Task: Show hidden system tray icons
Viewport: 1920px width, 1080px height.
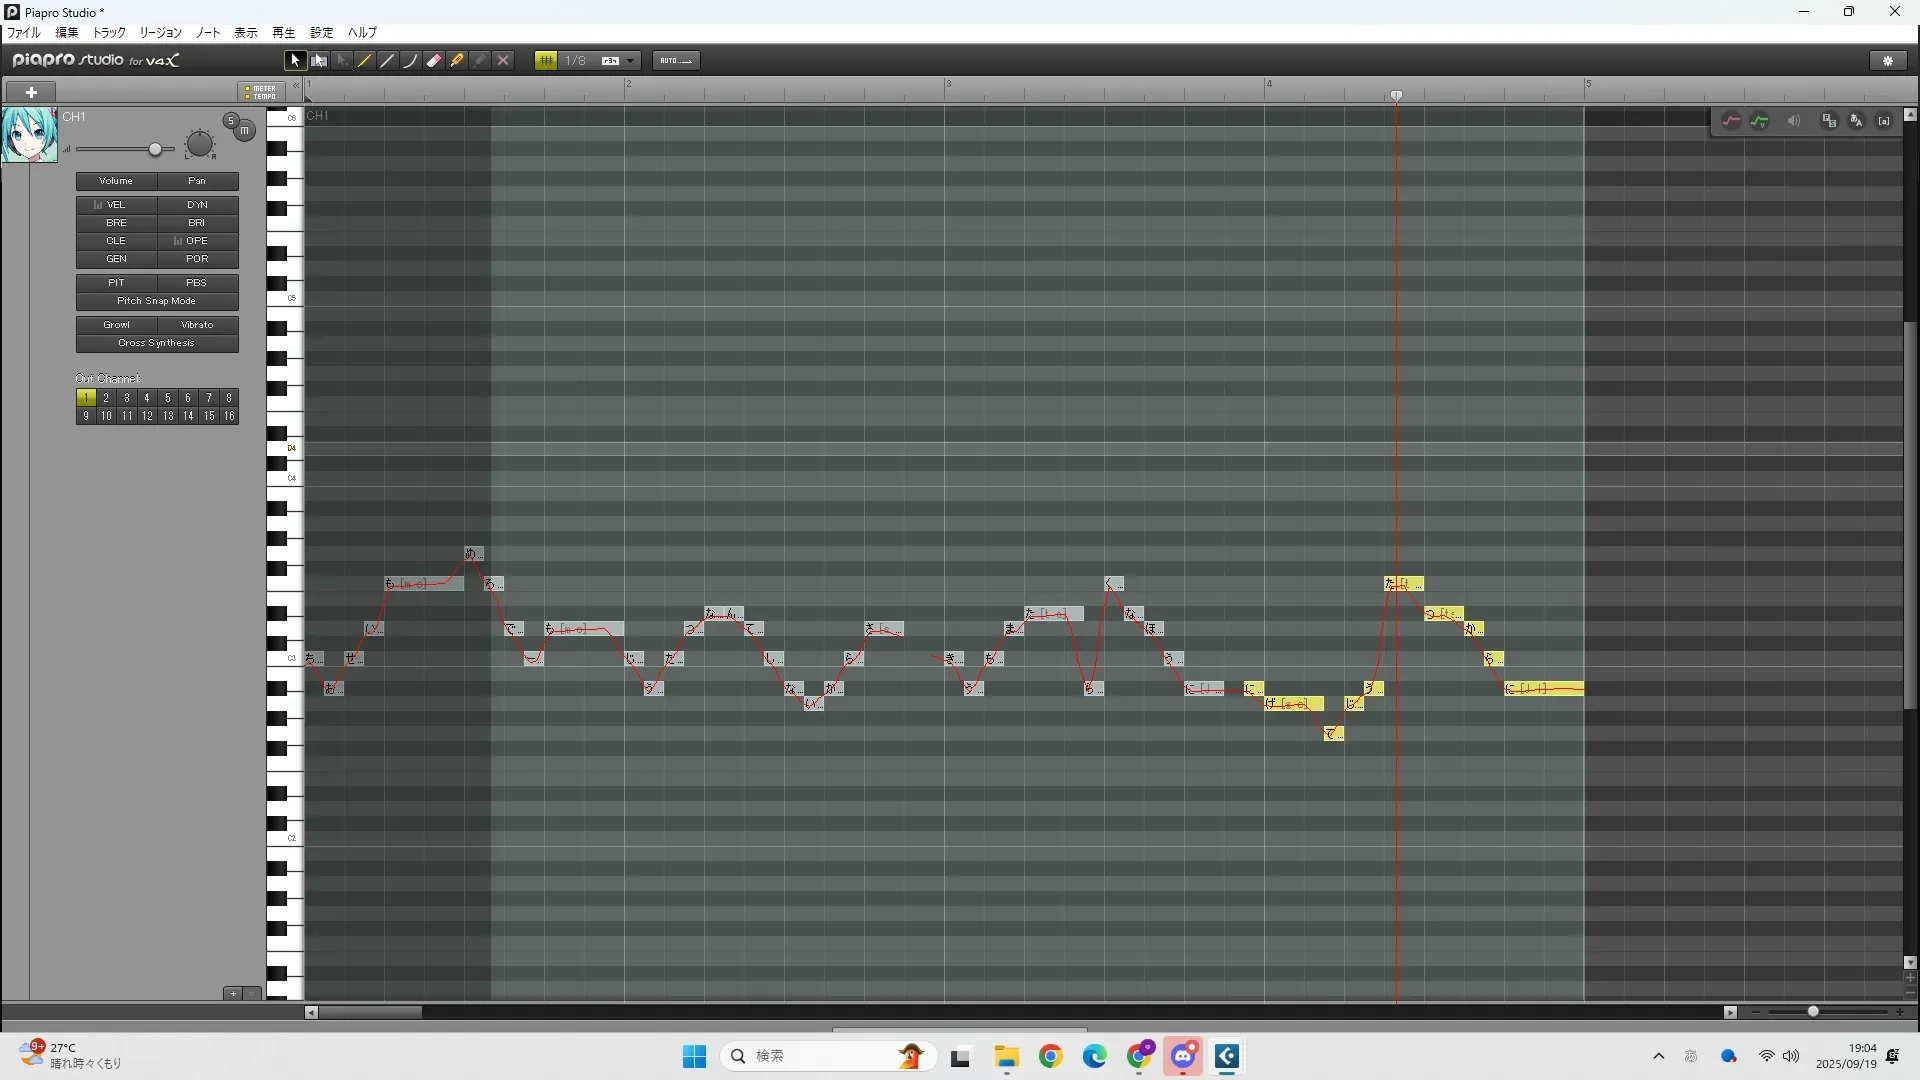Action: [1658, 1056]
